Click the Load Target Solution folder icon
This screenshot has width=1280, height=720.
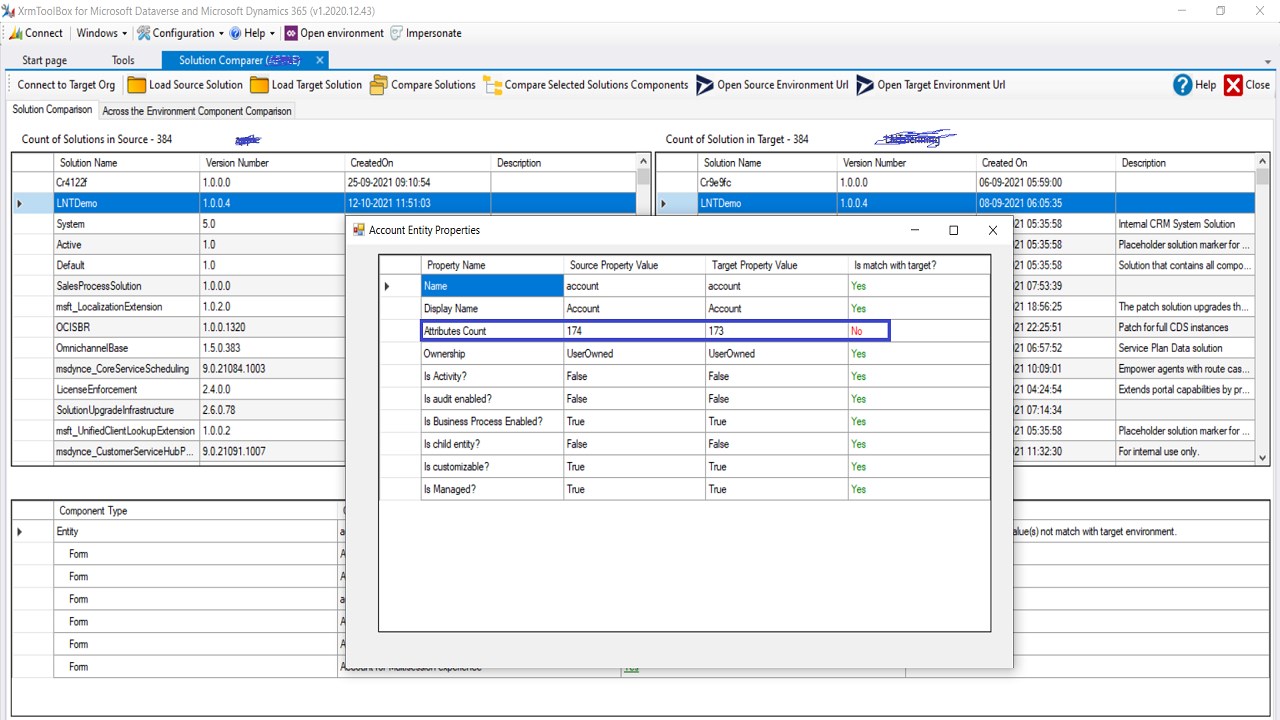tap(259, 85)
